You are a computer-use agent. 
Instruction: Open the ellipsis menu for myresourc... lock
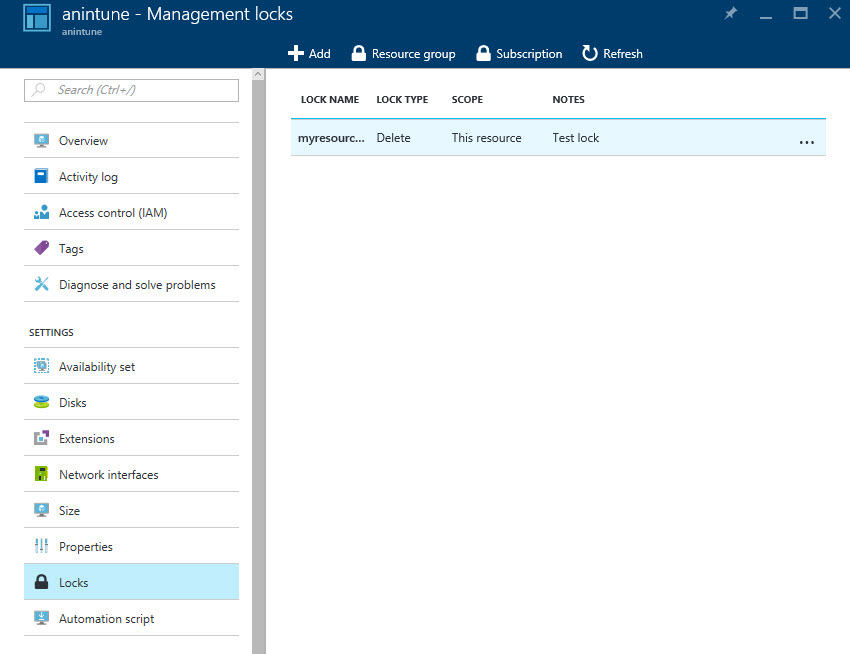tap(807, 142)
